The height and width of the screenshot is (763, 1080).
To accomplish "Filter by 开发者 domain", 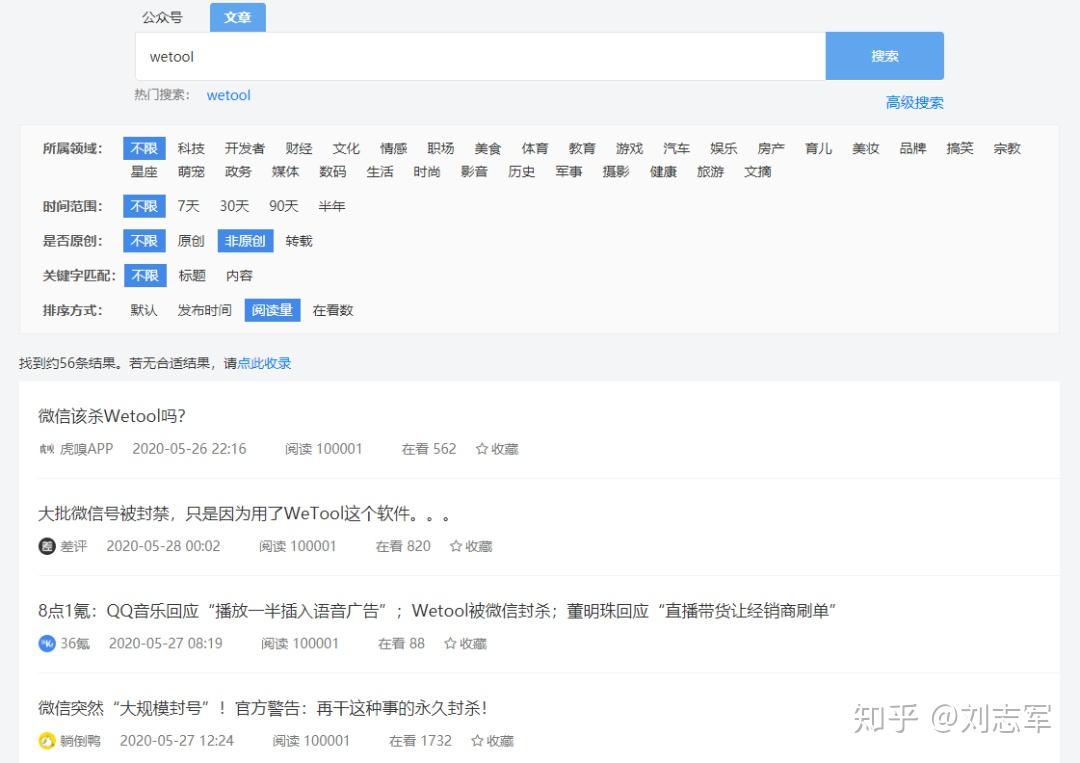I will coord(245,148).
